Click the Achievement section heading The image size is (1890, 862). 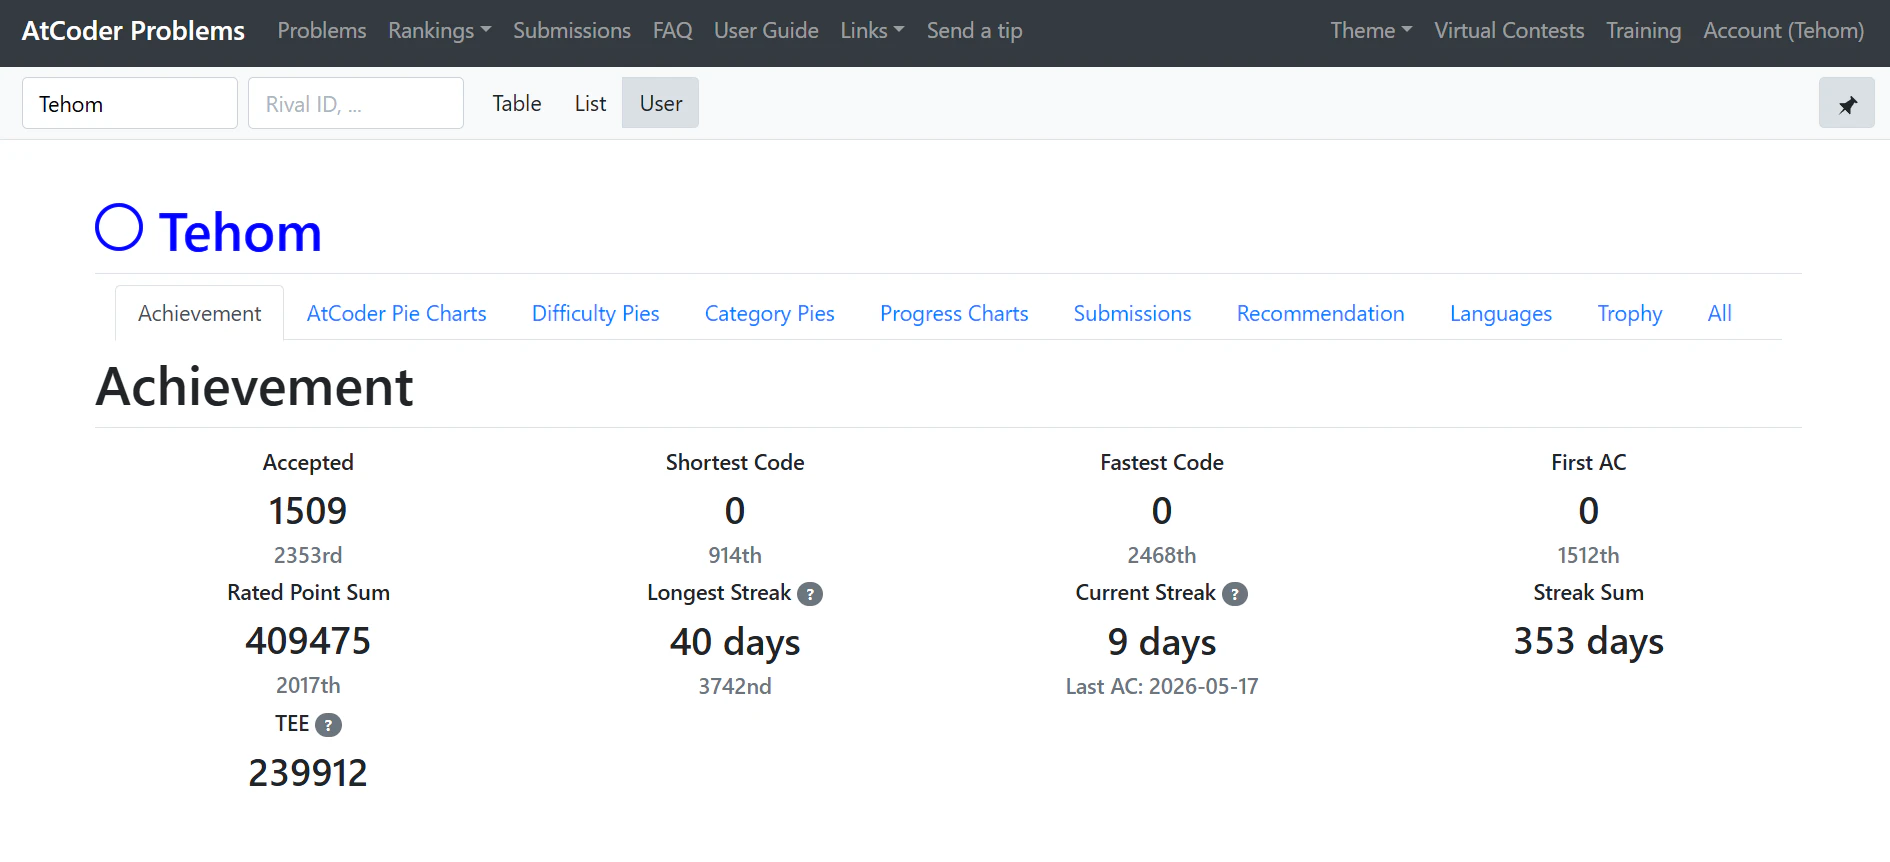point(254,387)
